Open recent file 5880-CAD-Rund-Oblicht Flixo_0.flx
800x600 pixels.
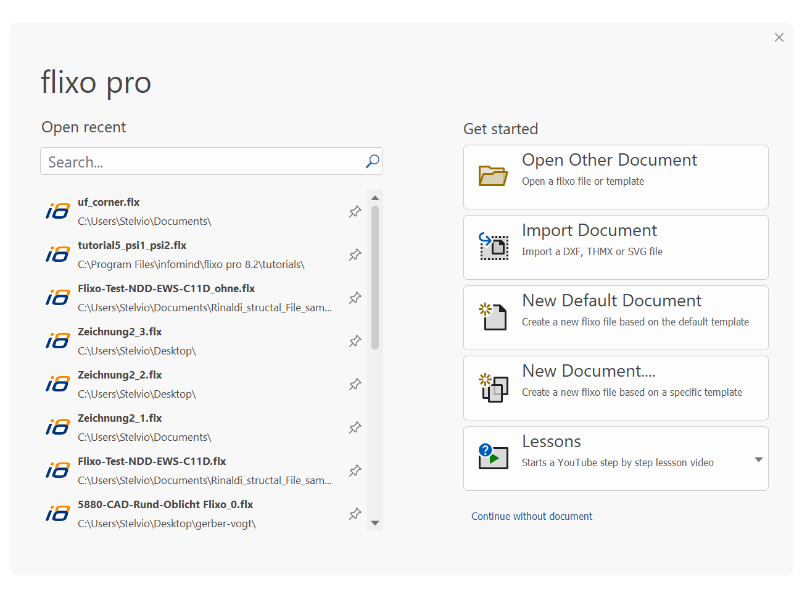[204, 514]
